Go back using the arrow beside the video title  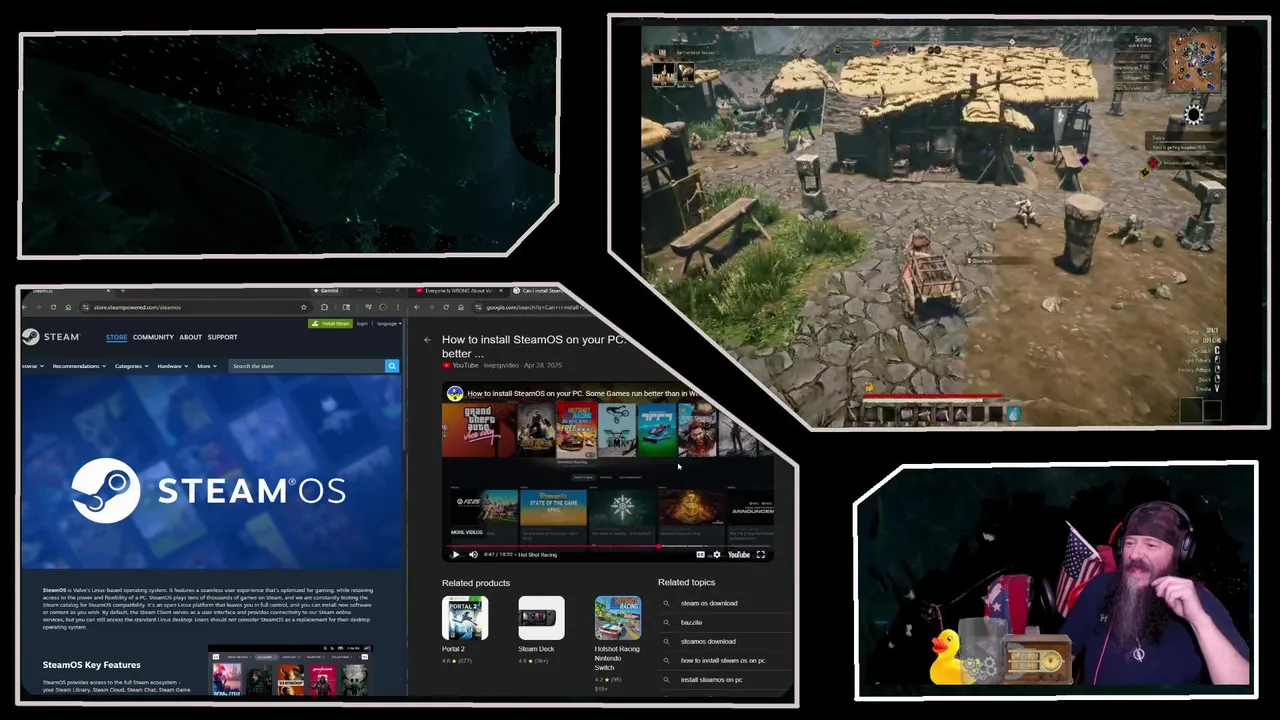(x=427, y=340)
